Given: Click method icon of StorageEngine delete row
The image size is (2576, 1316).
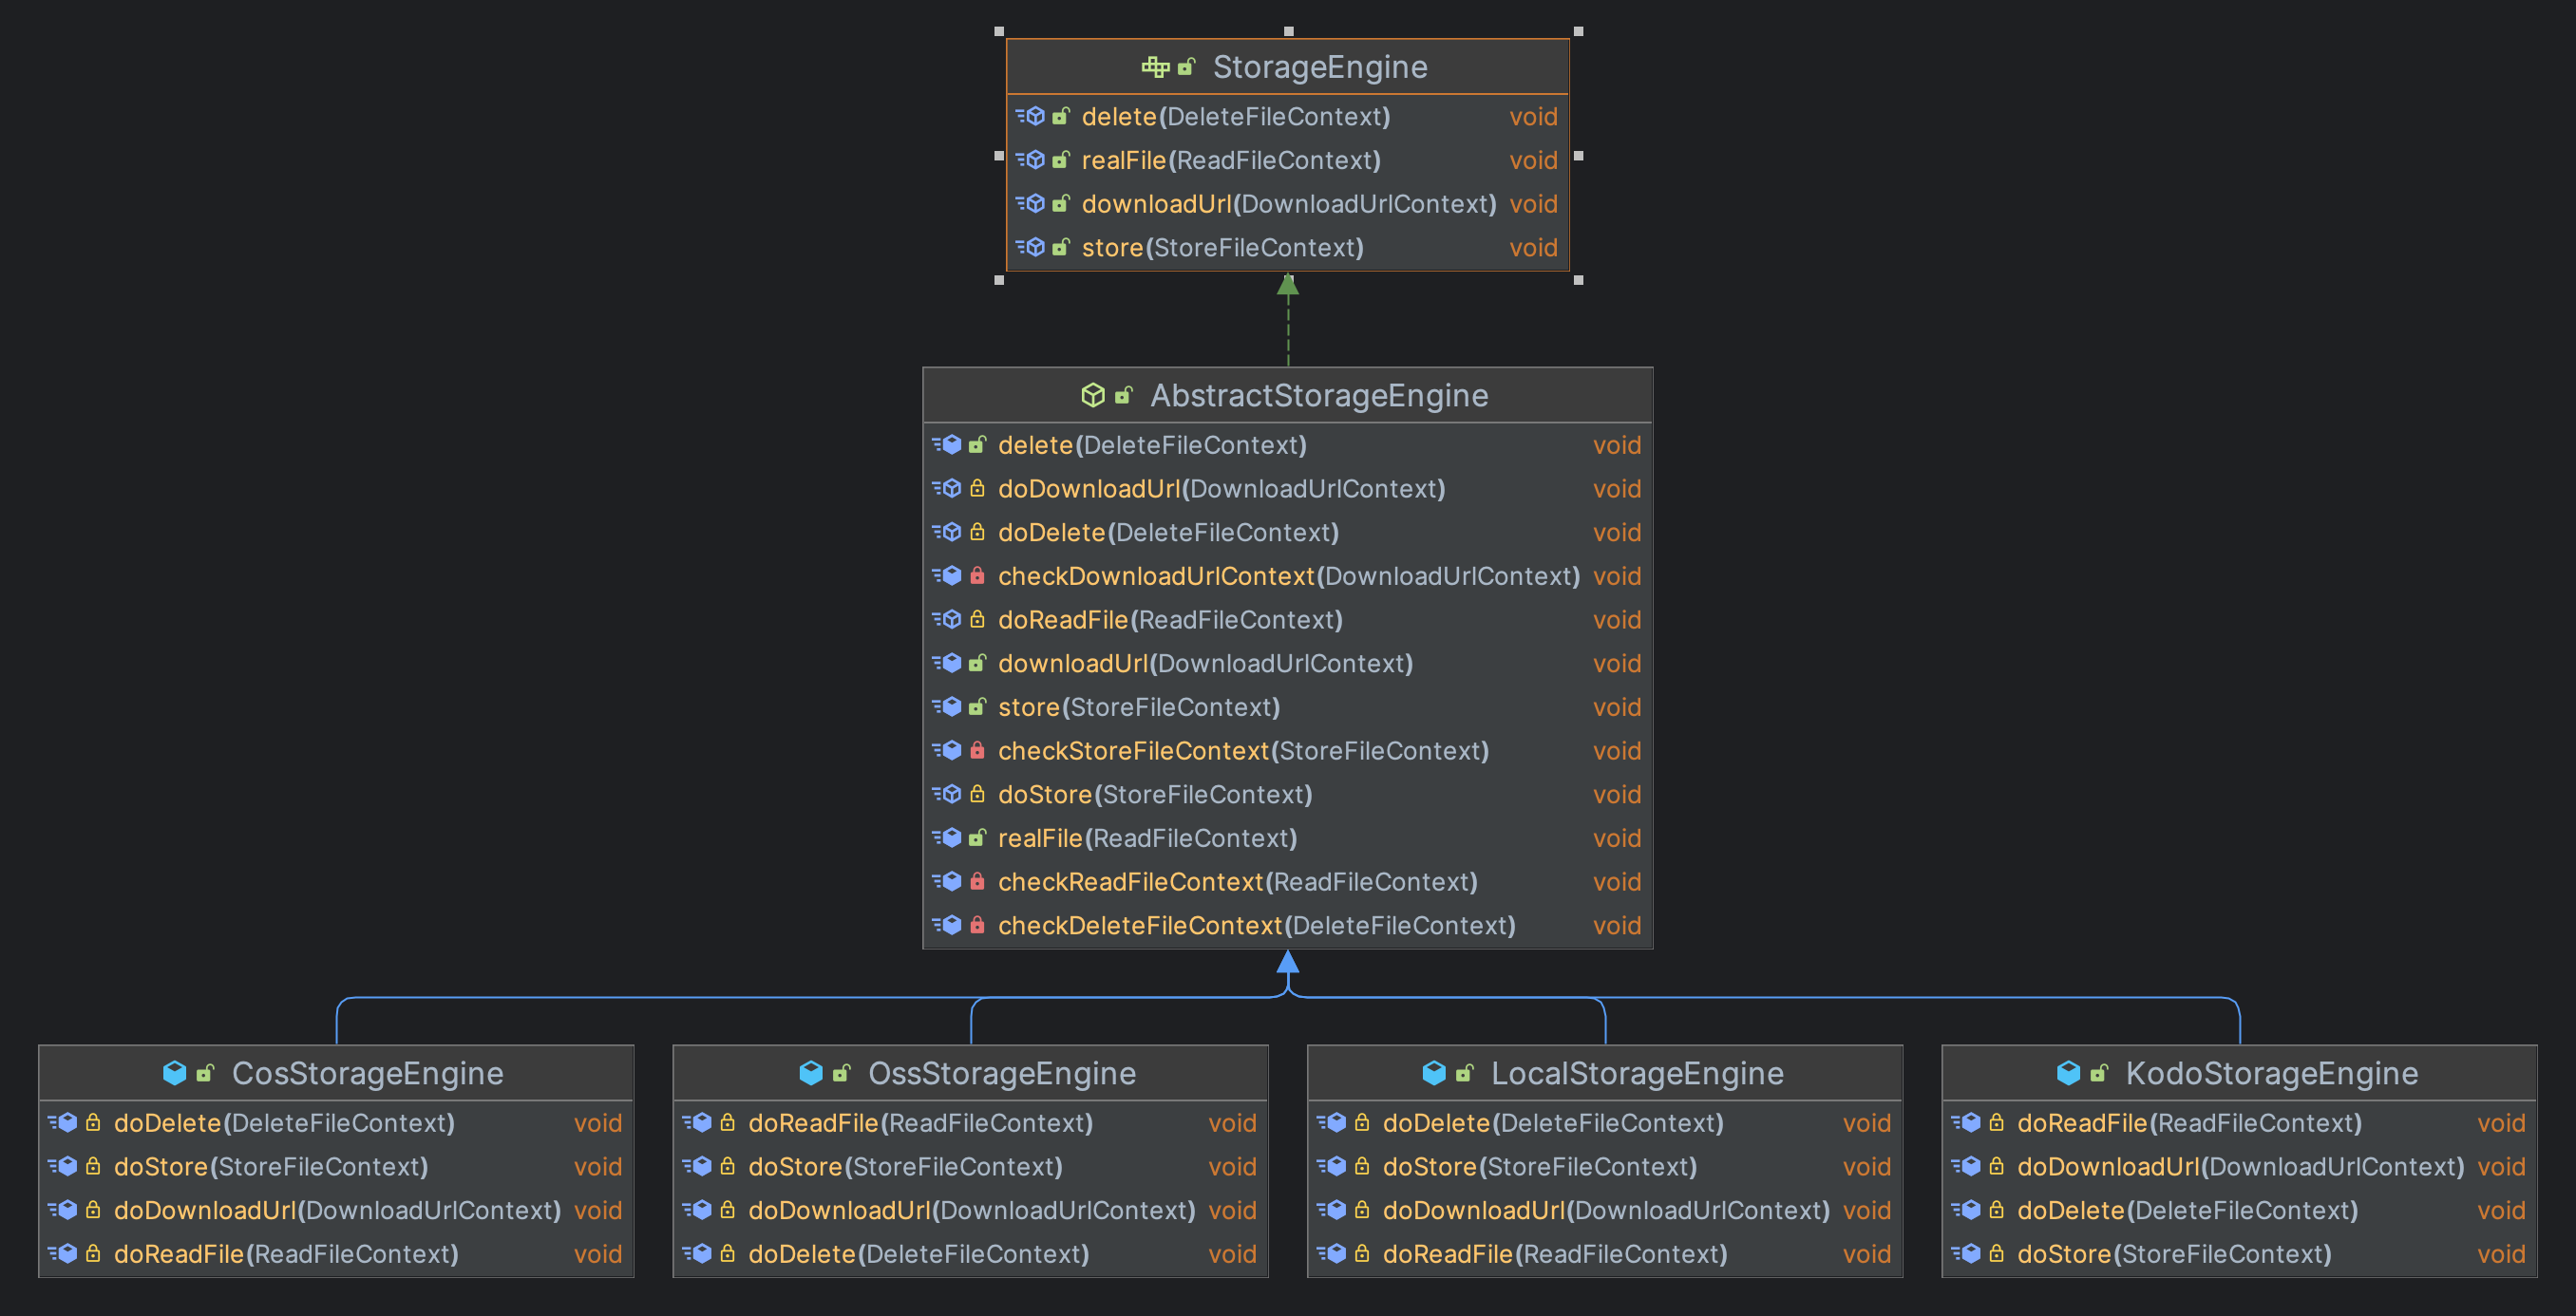Looking at the screenshot, I should click(1031, 117).
